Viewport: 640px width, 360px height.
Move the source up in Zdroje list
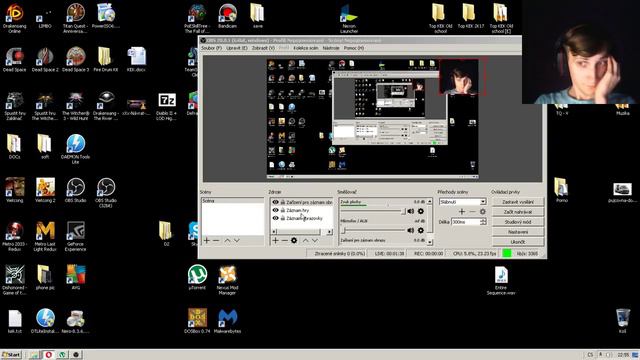pyautogui.click(x=305, y=241)
